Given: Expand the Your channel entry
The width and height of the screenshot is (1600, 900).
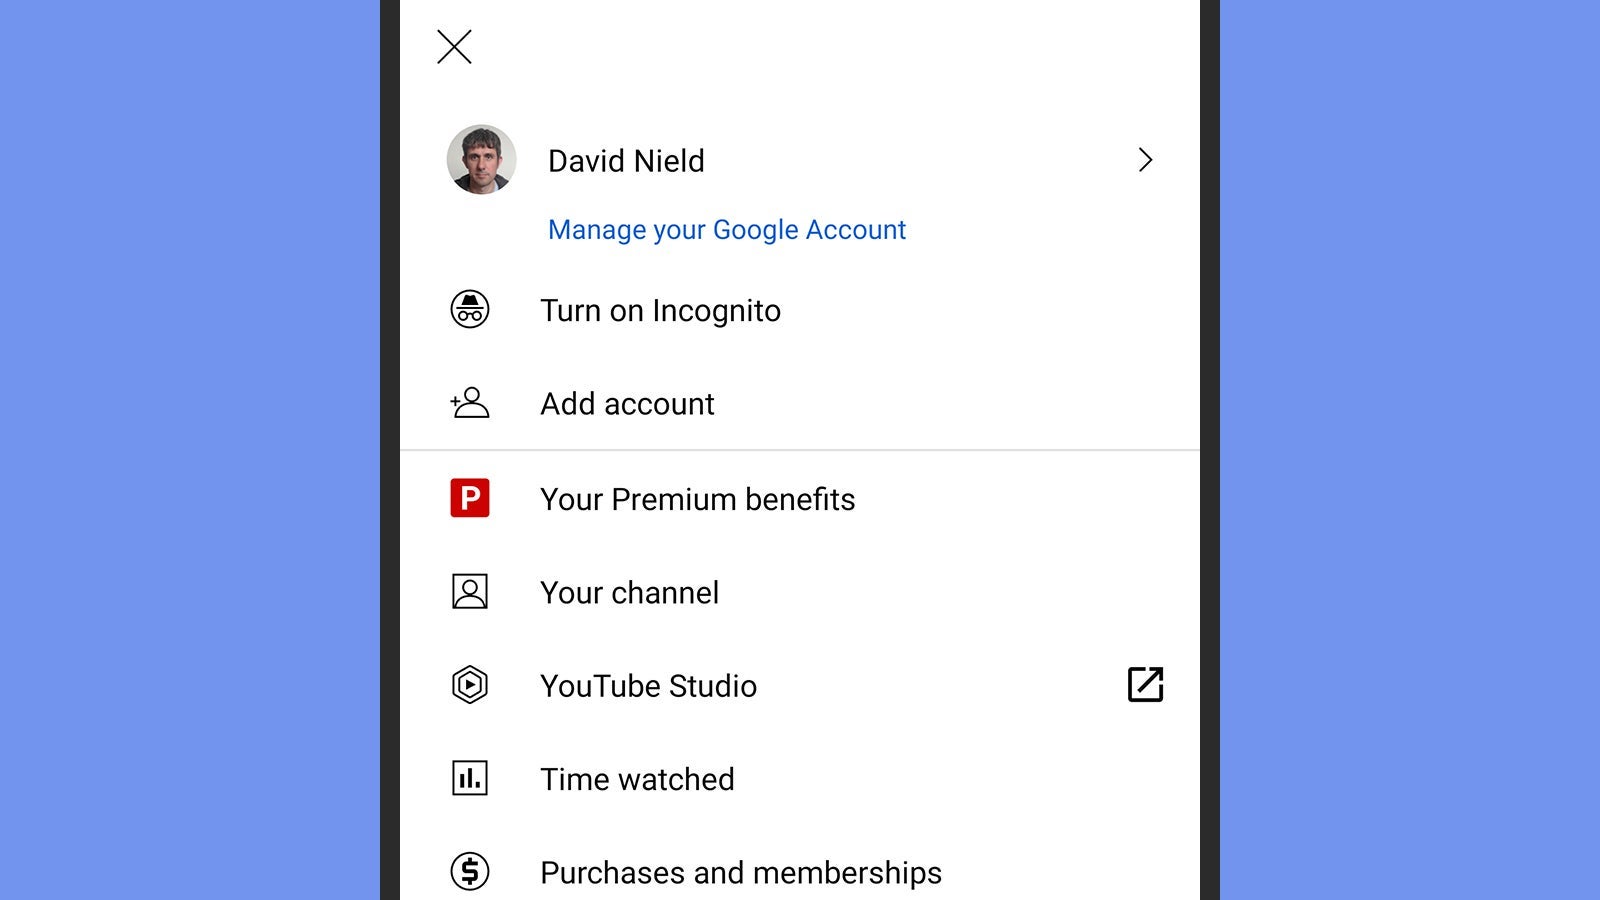Looking at the screenshot, I should (629, 592).
